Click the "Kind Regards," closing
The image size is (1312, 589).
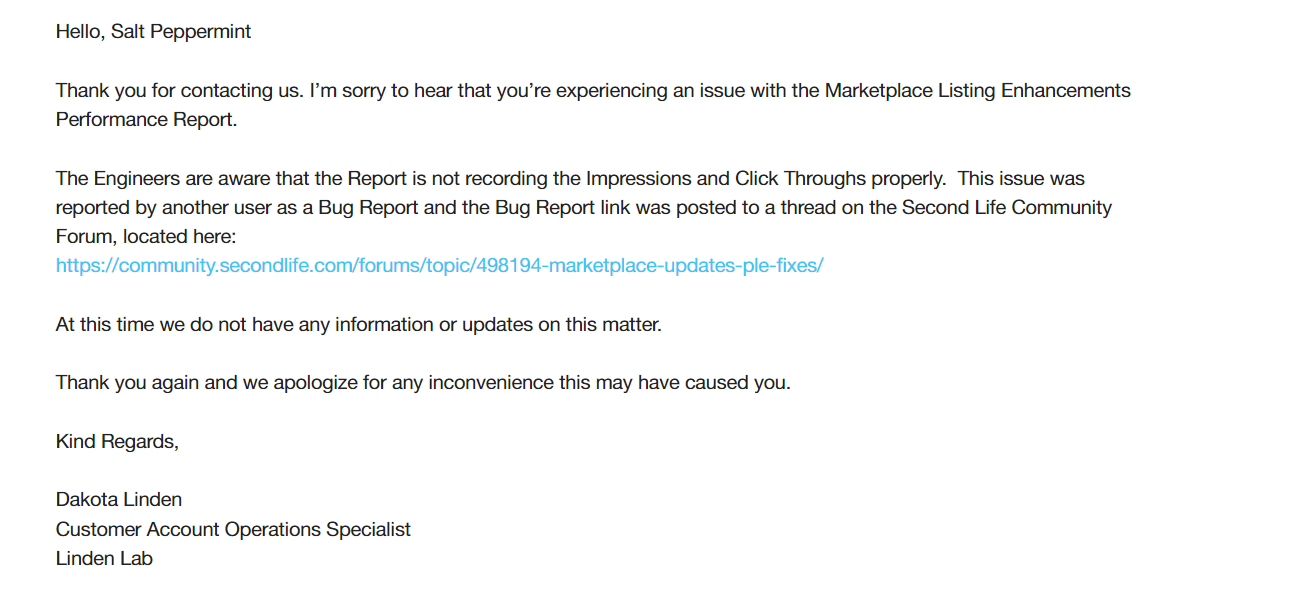click(x=117, y=442)
